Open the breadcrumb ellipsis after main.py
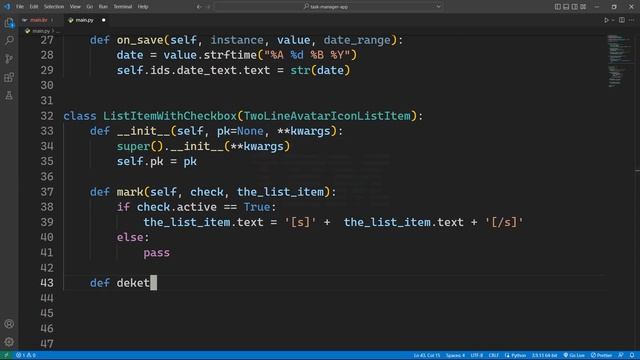Viewport: 640px width, 360px height. coord(58,31)
